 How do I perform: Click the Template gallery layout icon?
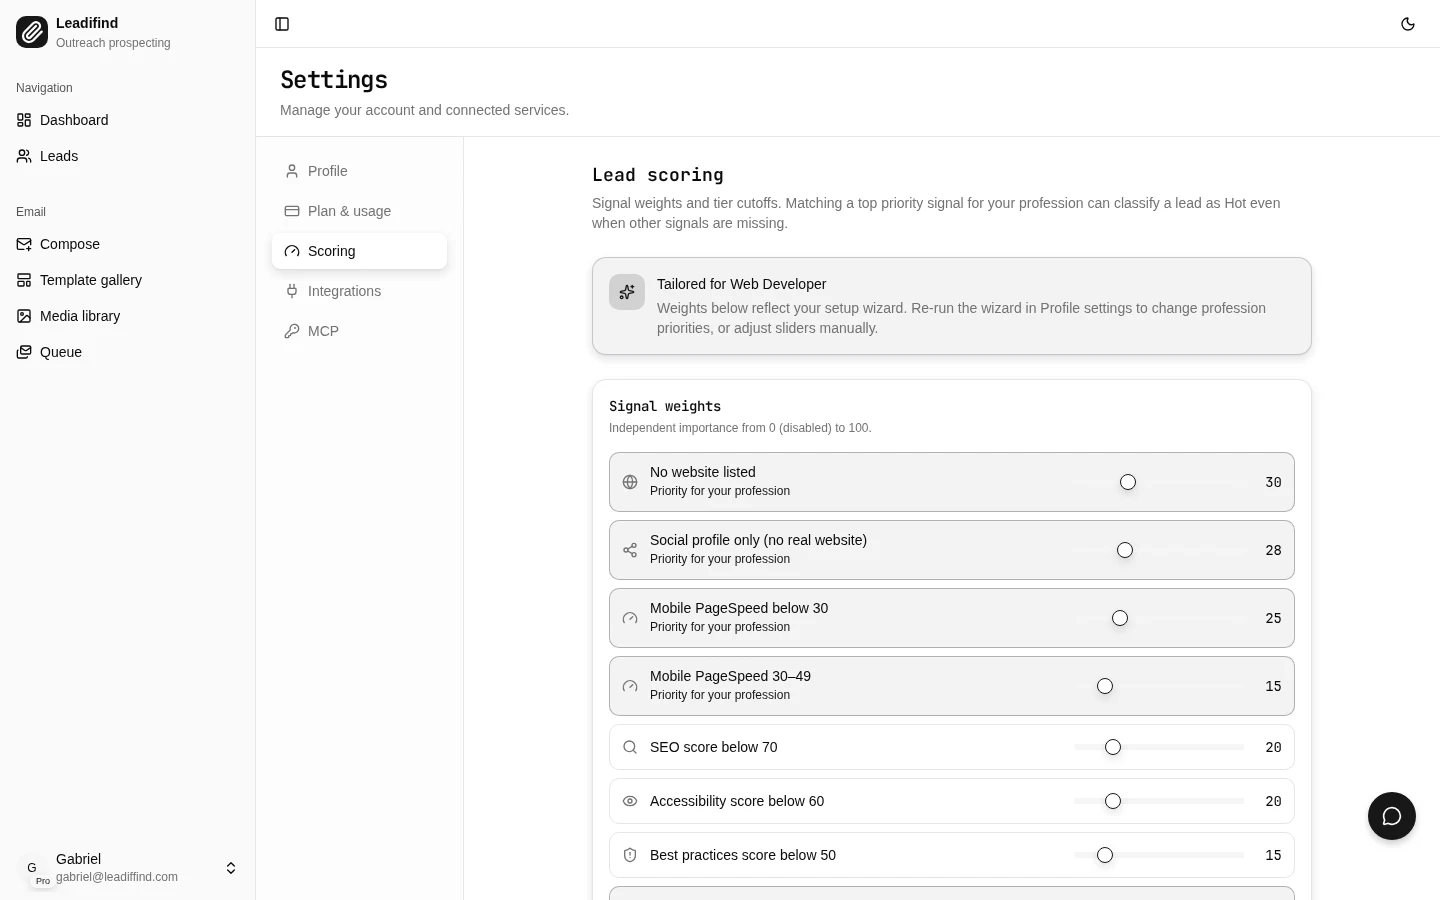tap(24, 280)
